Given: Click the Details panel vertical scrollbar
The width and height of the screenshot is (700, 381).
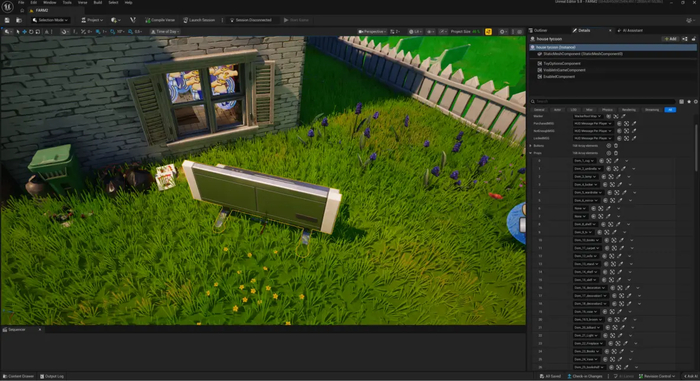Looking at the screenshot, I should 696,143.
